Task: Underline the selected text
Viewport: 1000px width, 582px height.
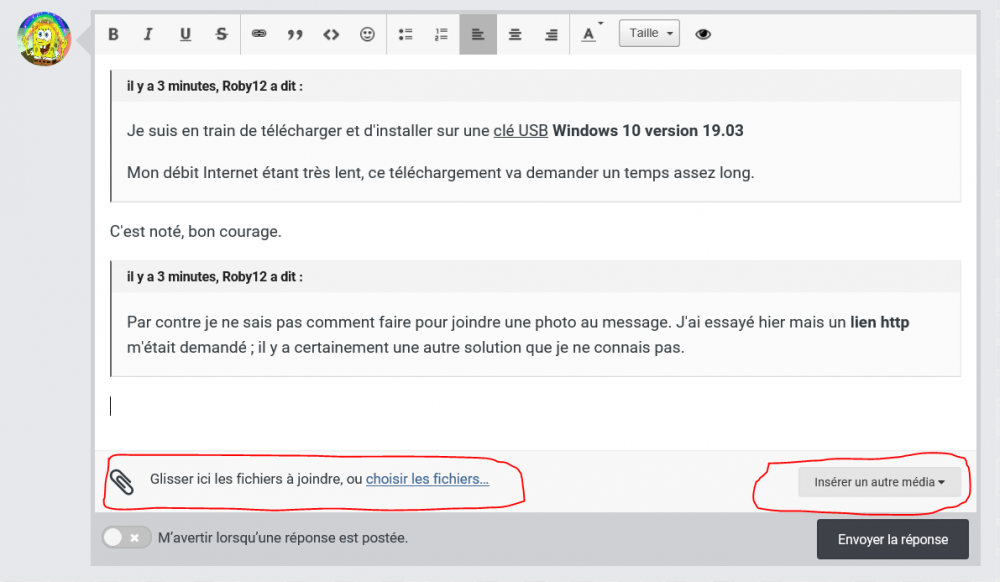Action: coord(185,34)
